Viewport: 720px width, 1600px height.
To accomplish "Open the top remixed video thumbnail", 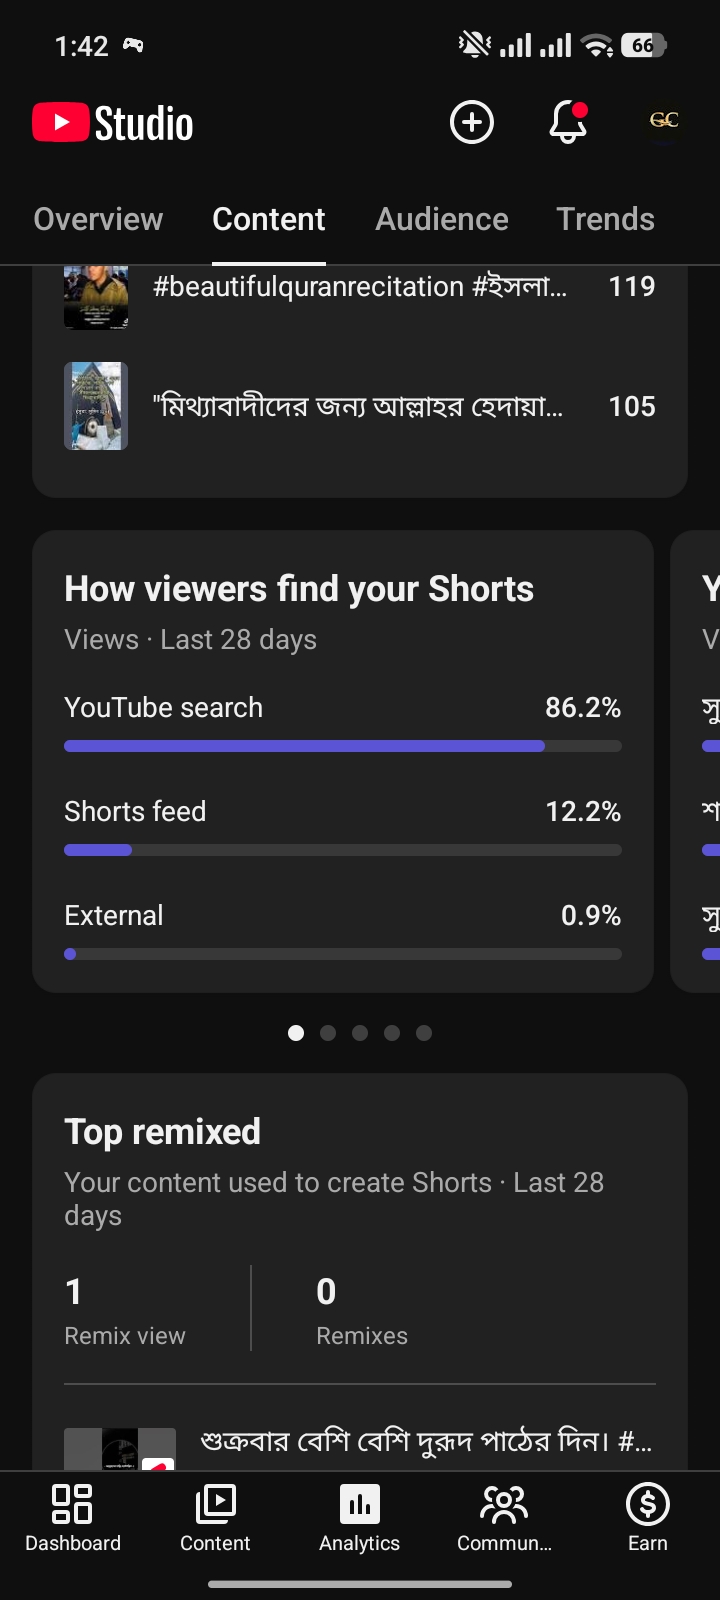I will pos(120,1449).
